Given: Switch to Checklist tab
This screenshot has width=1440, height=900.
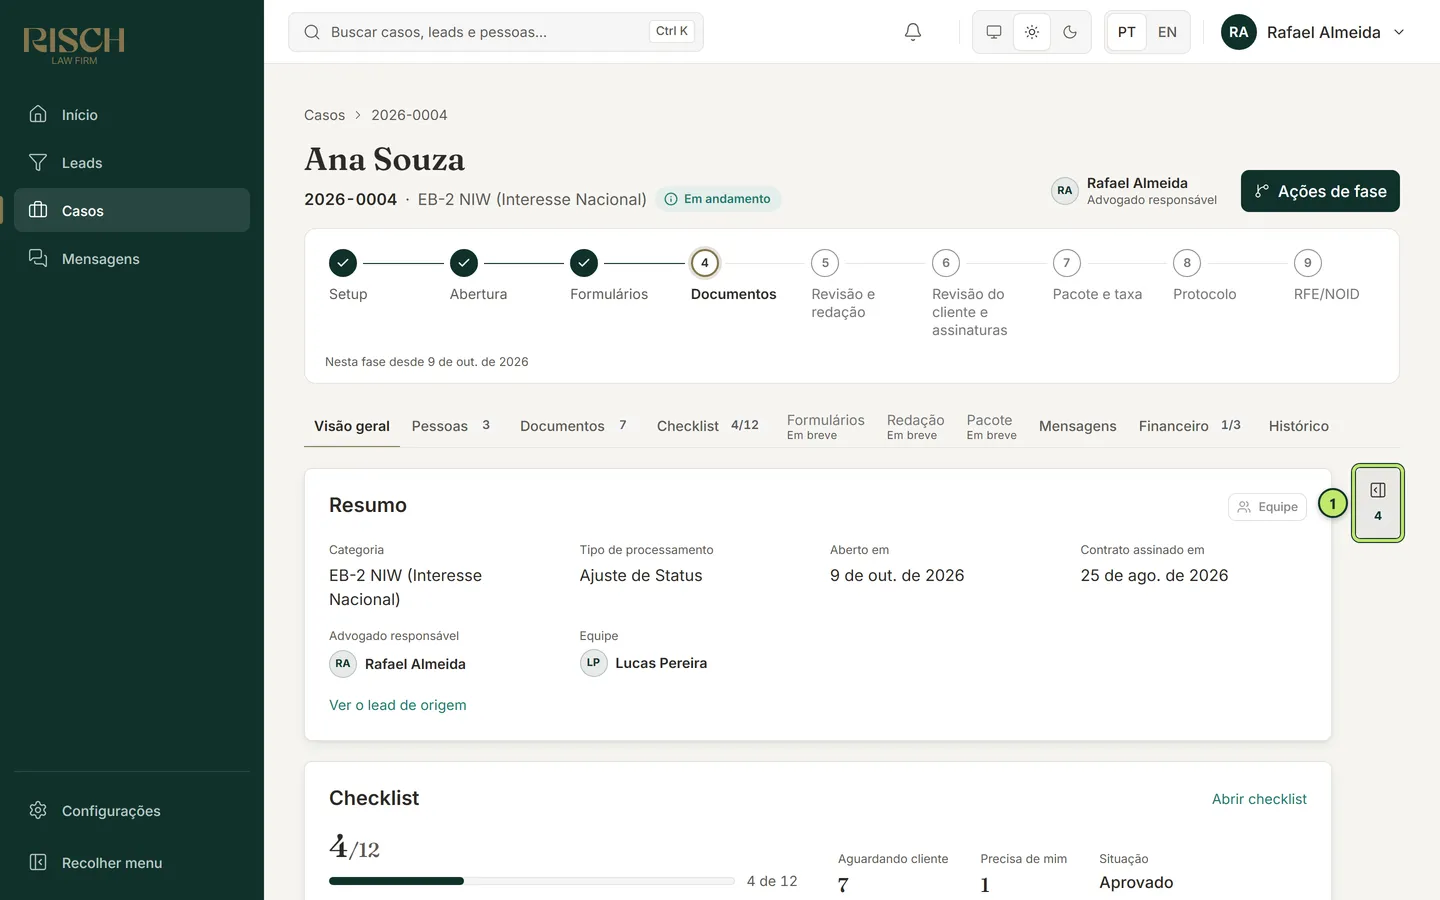Looking at the screenshot, I should point(708,426).
